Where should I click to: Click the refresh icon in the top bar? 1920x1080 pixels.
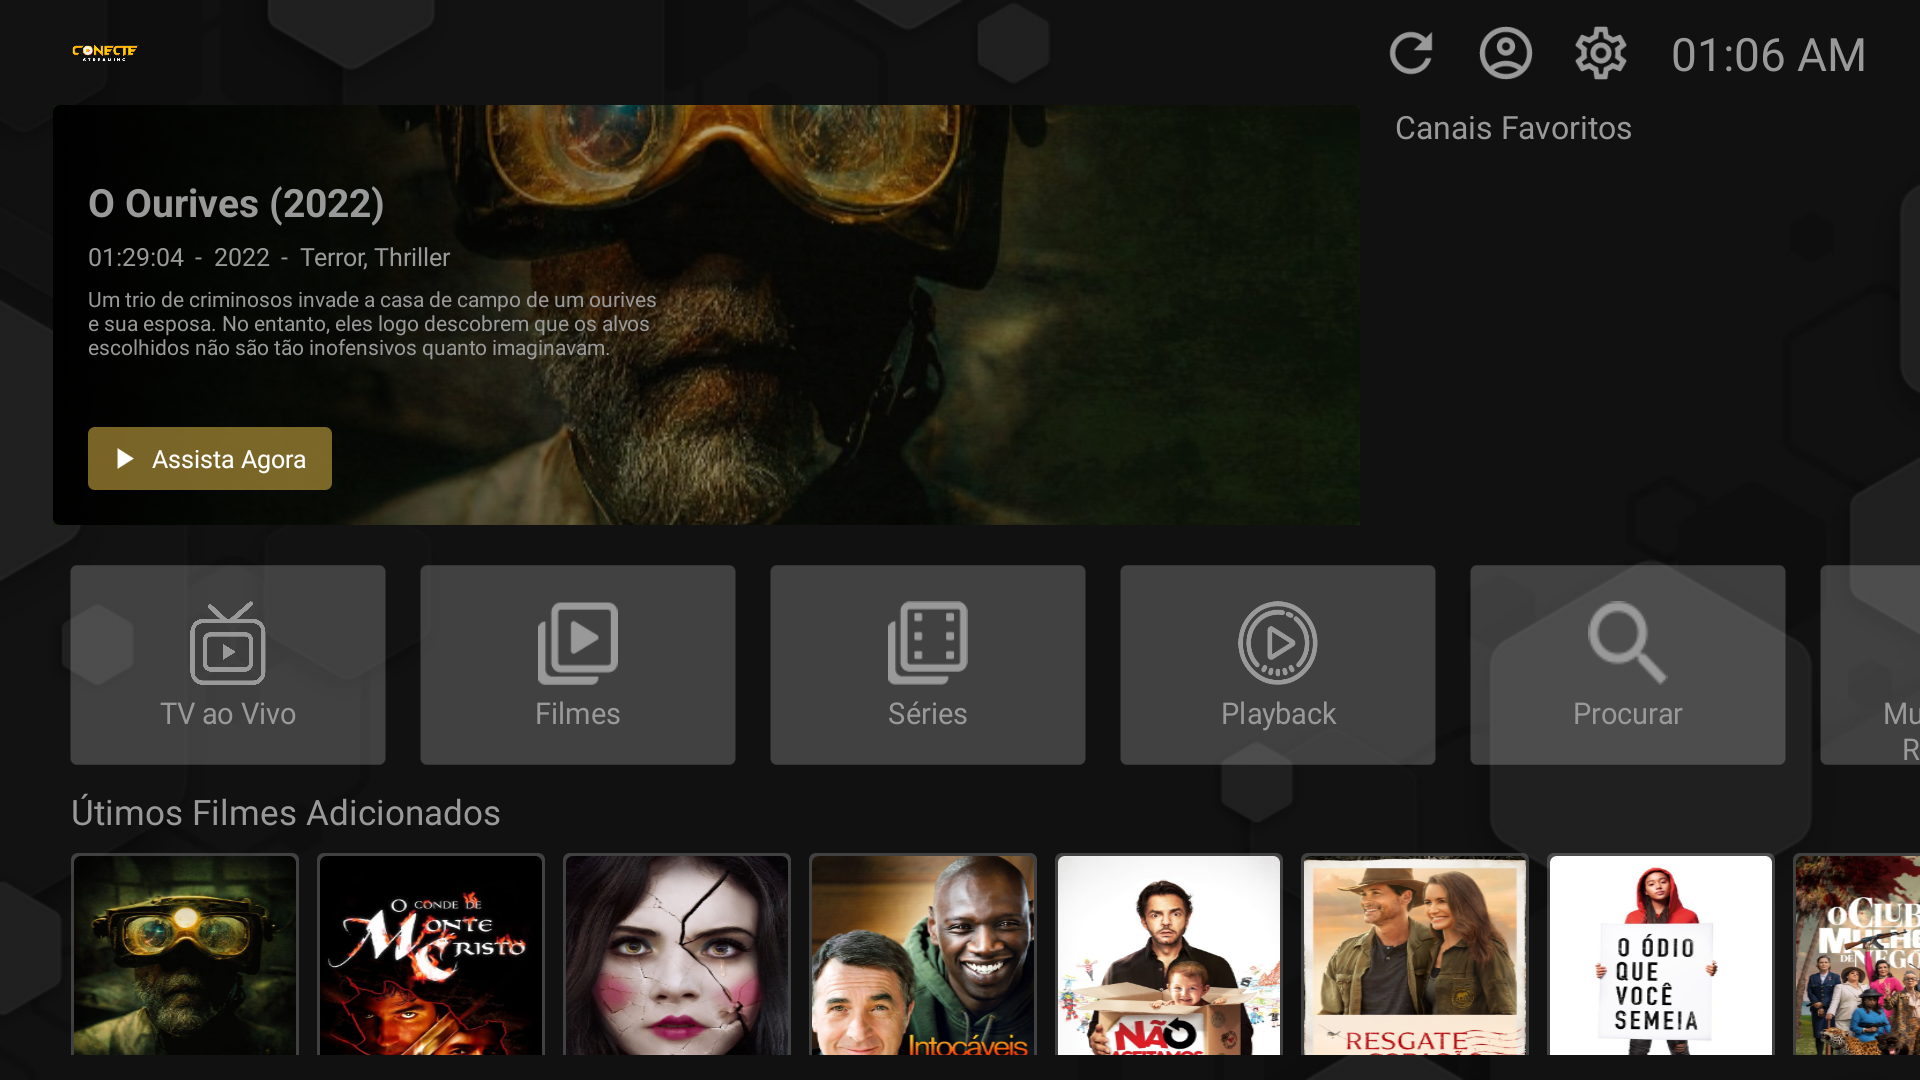tap(1411, 54)
